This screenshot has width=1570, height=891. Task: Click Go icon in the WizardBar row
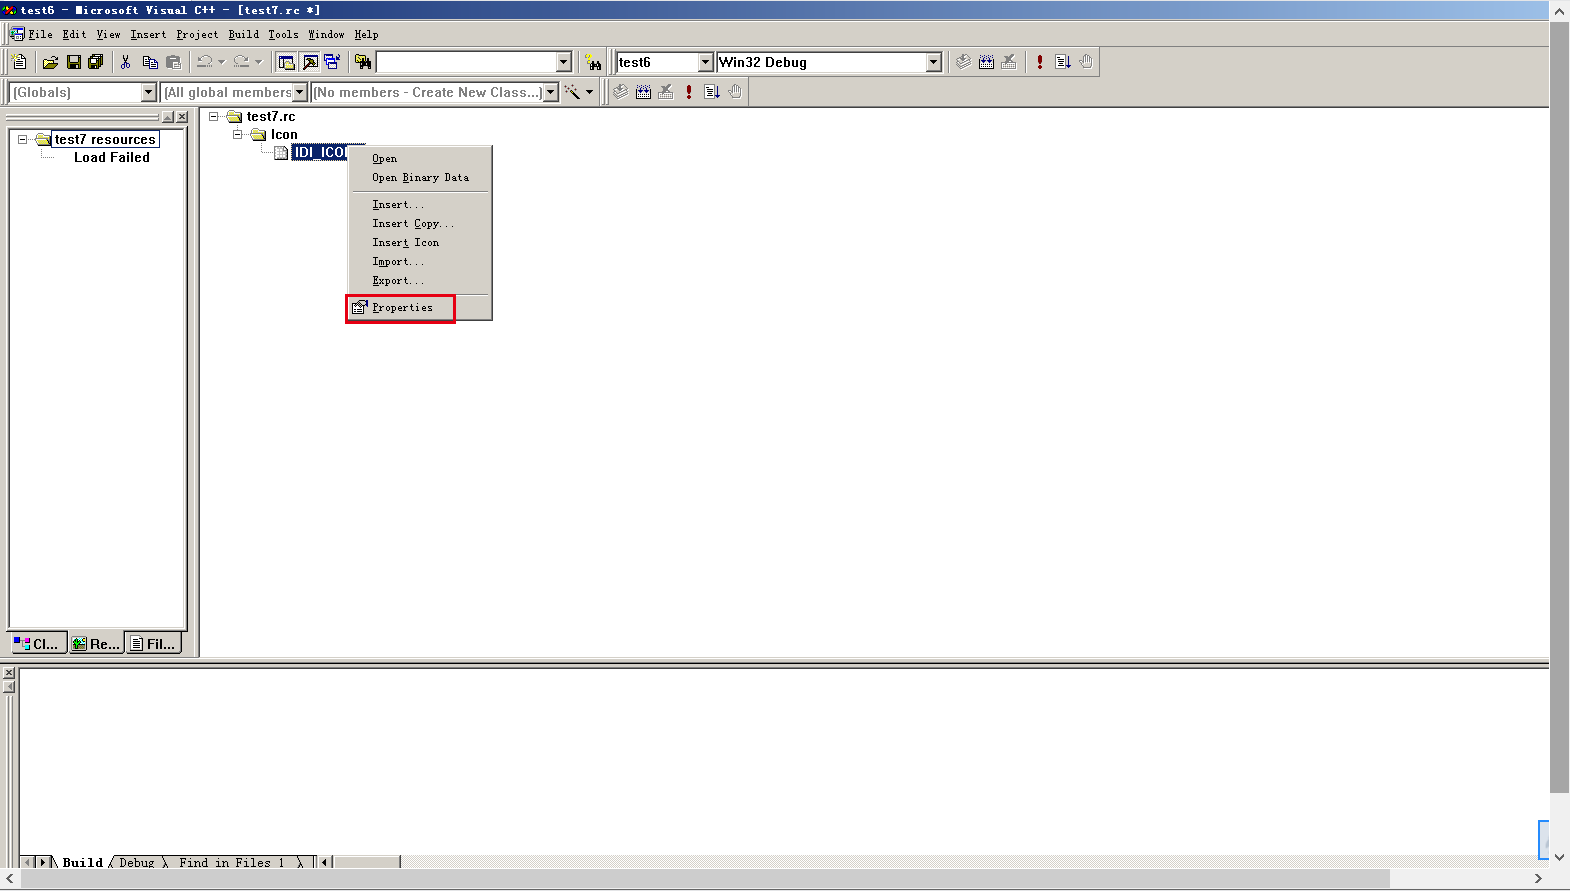pyautogui.click(x=712, y=92)
